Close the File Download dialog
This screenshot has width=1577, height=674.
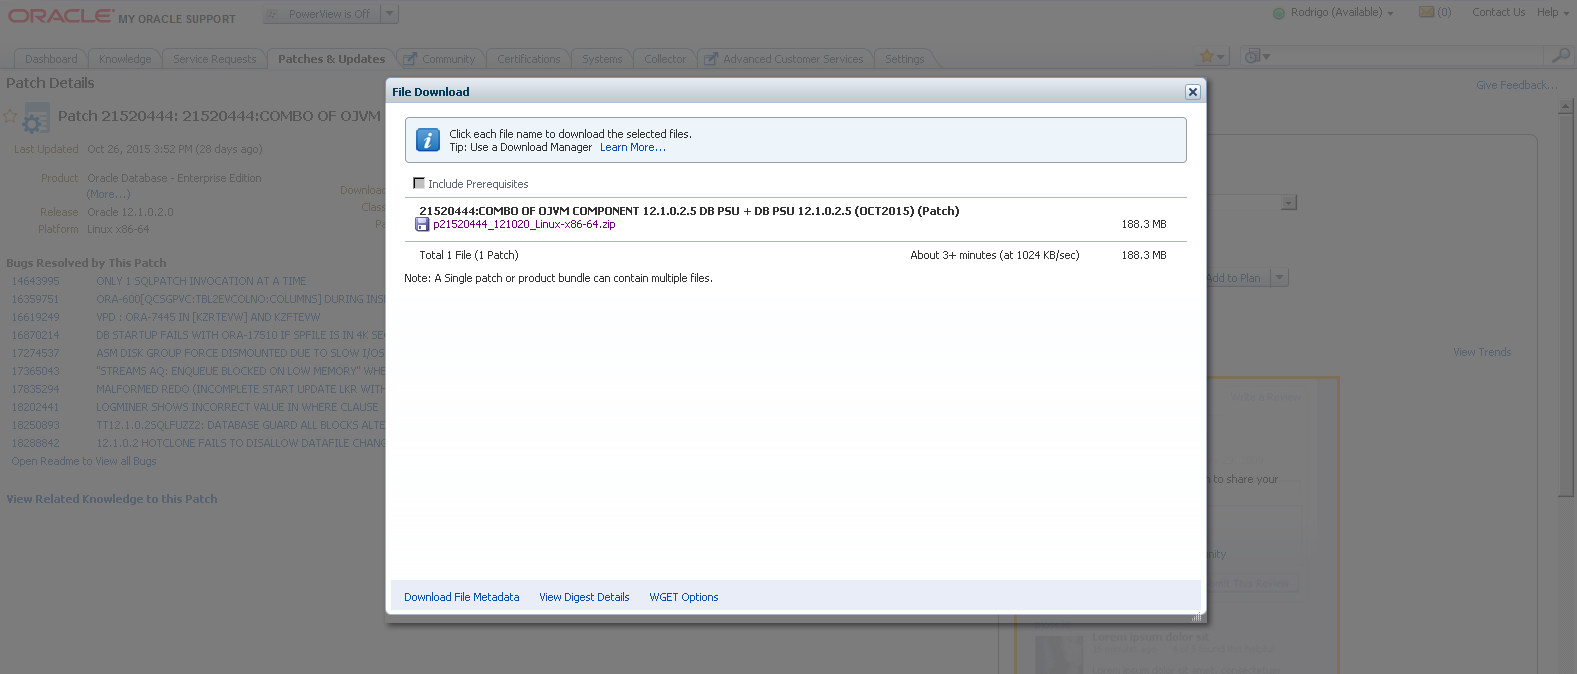click(1192, 92)
